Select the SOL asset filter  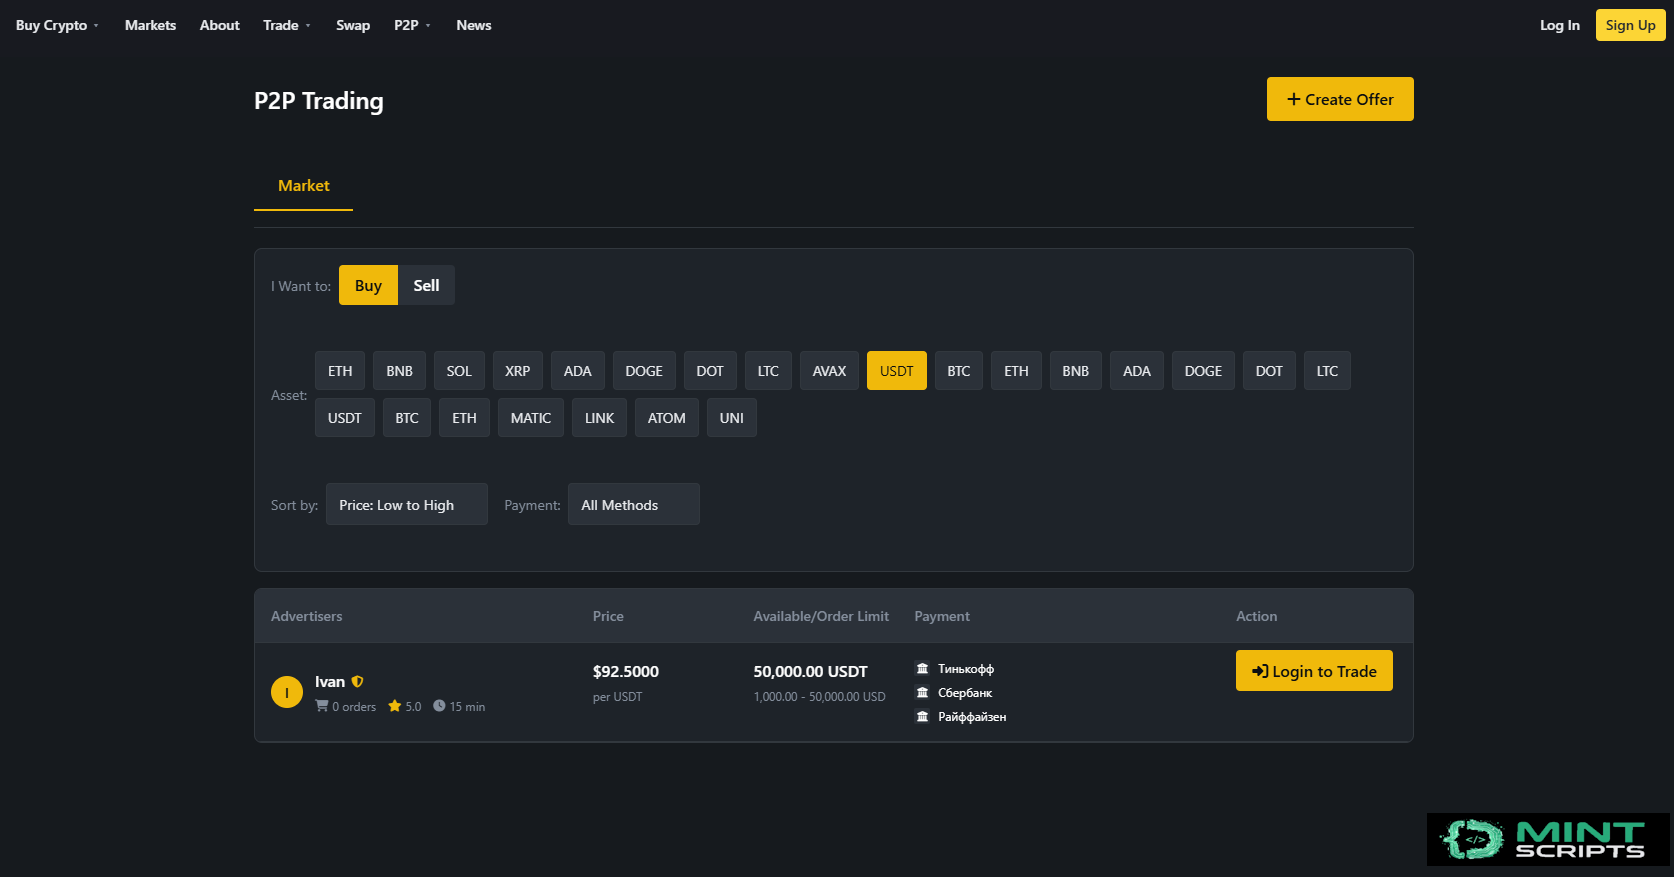[x=459, y=371]
